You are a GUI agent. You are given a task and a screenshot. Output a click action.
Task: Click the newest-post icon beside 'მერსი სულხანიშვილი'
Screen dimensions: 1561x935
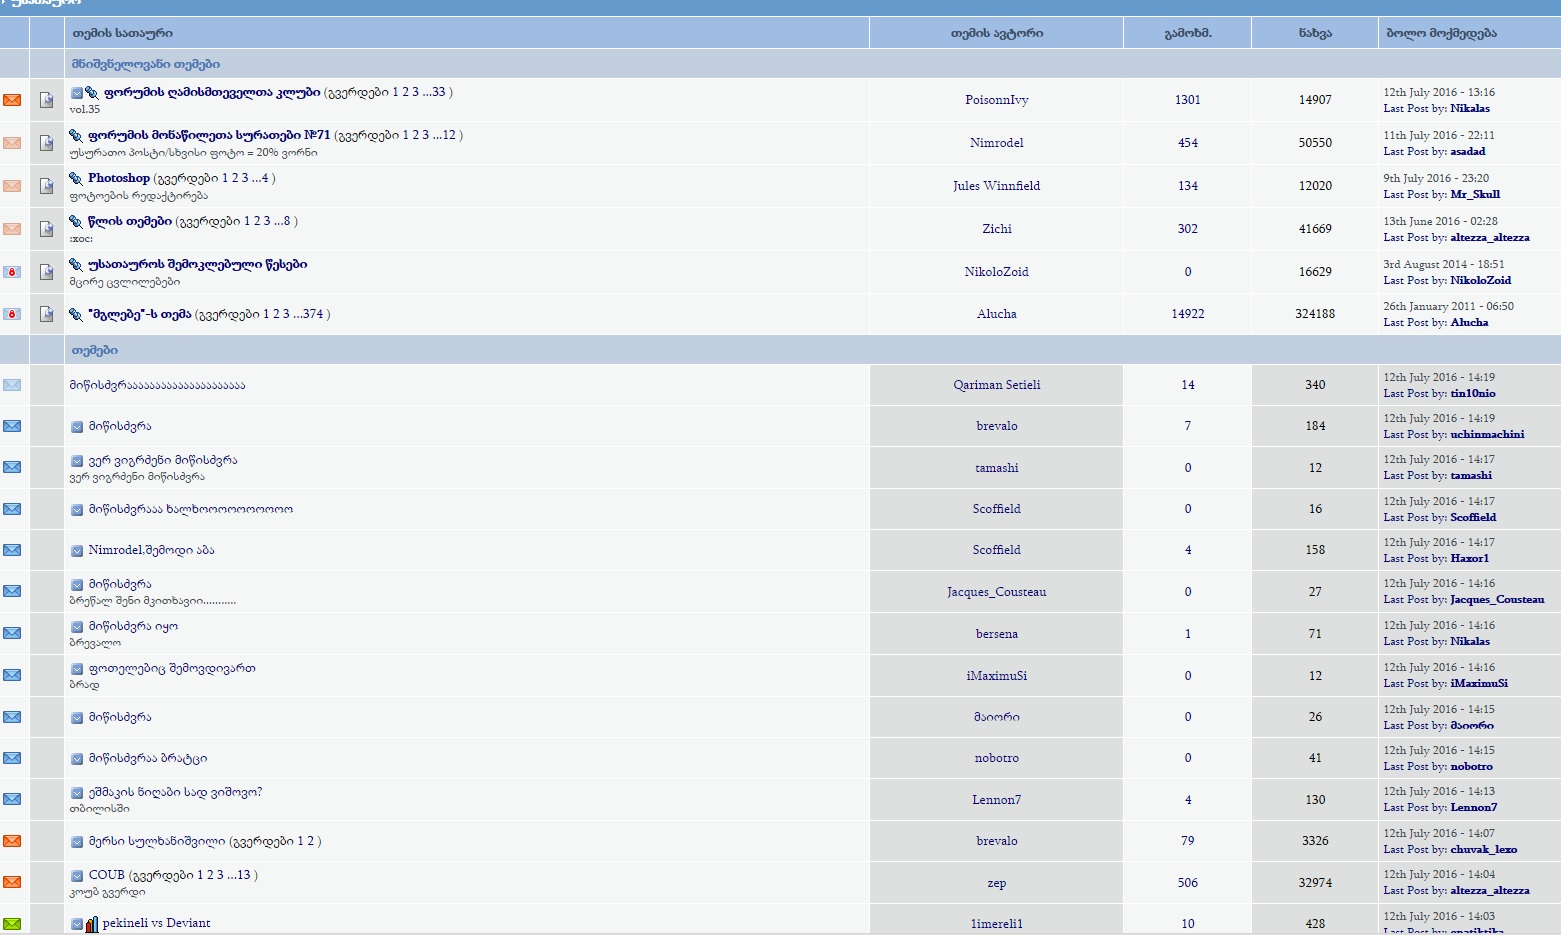pos(77,842)
